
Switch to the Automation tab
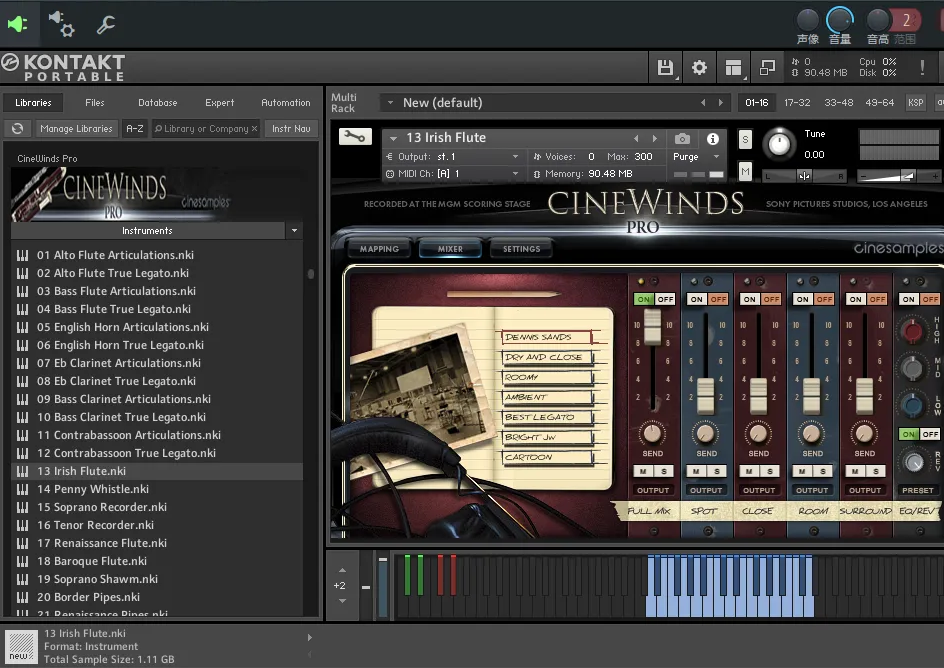[286, 103]
